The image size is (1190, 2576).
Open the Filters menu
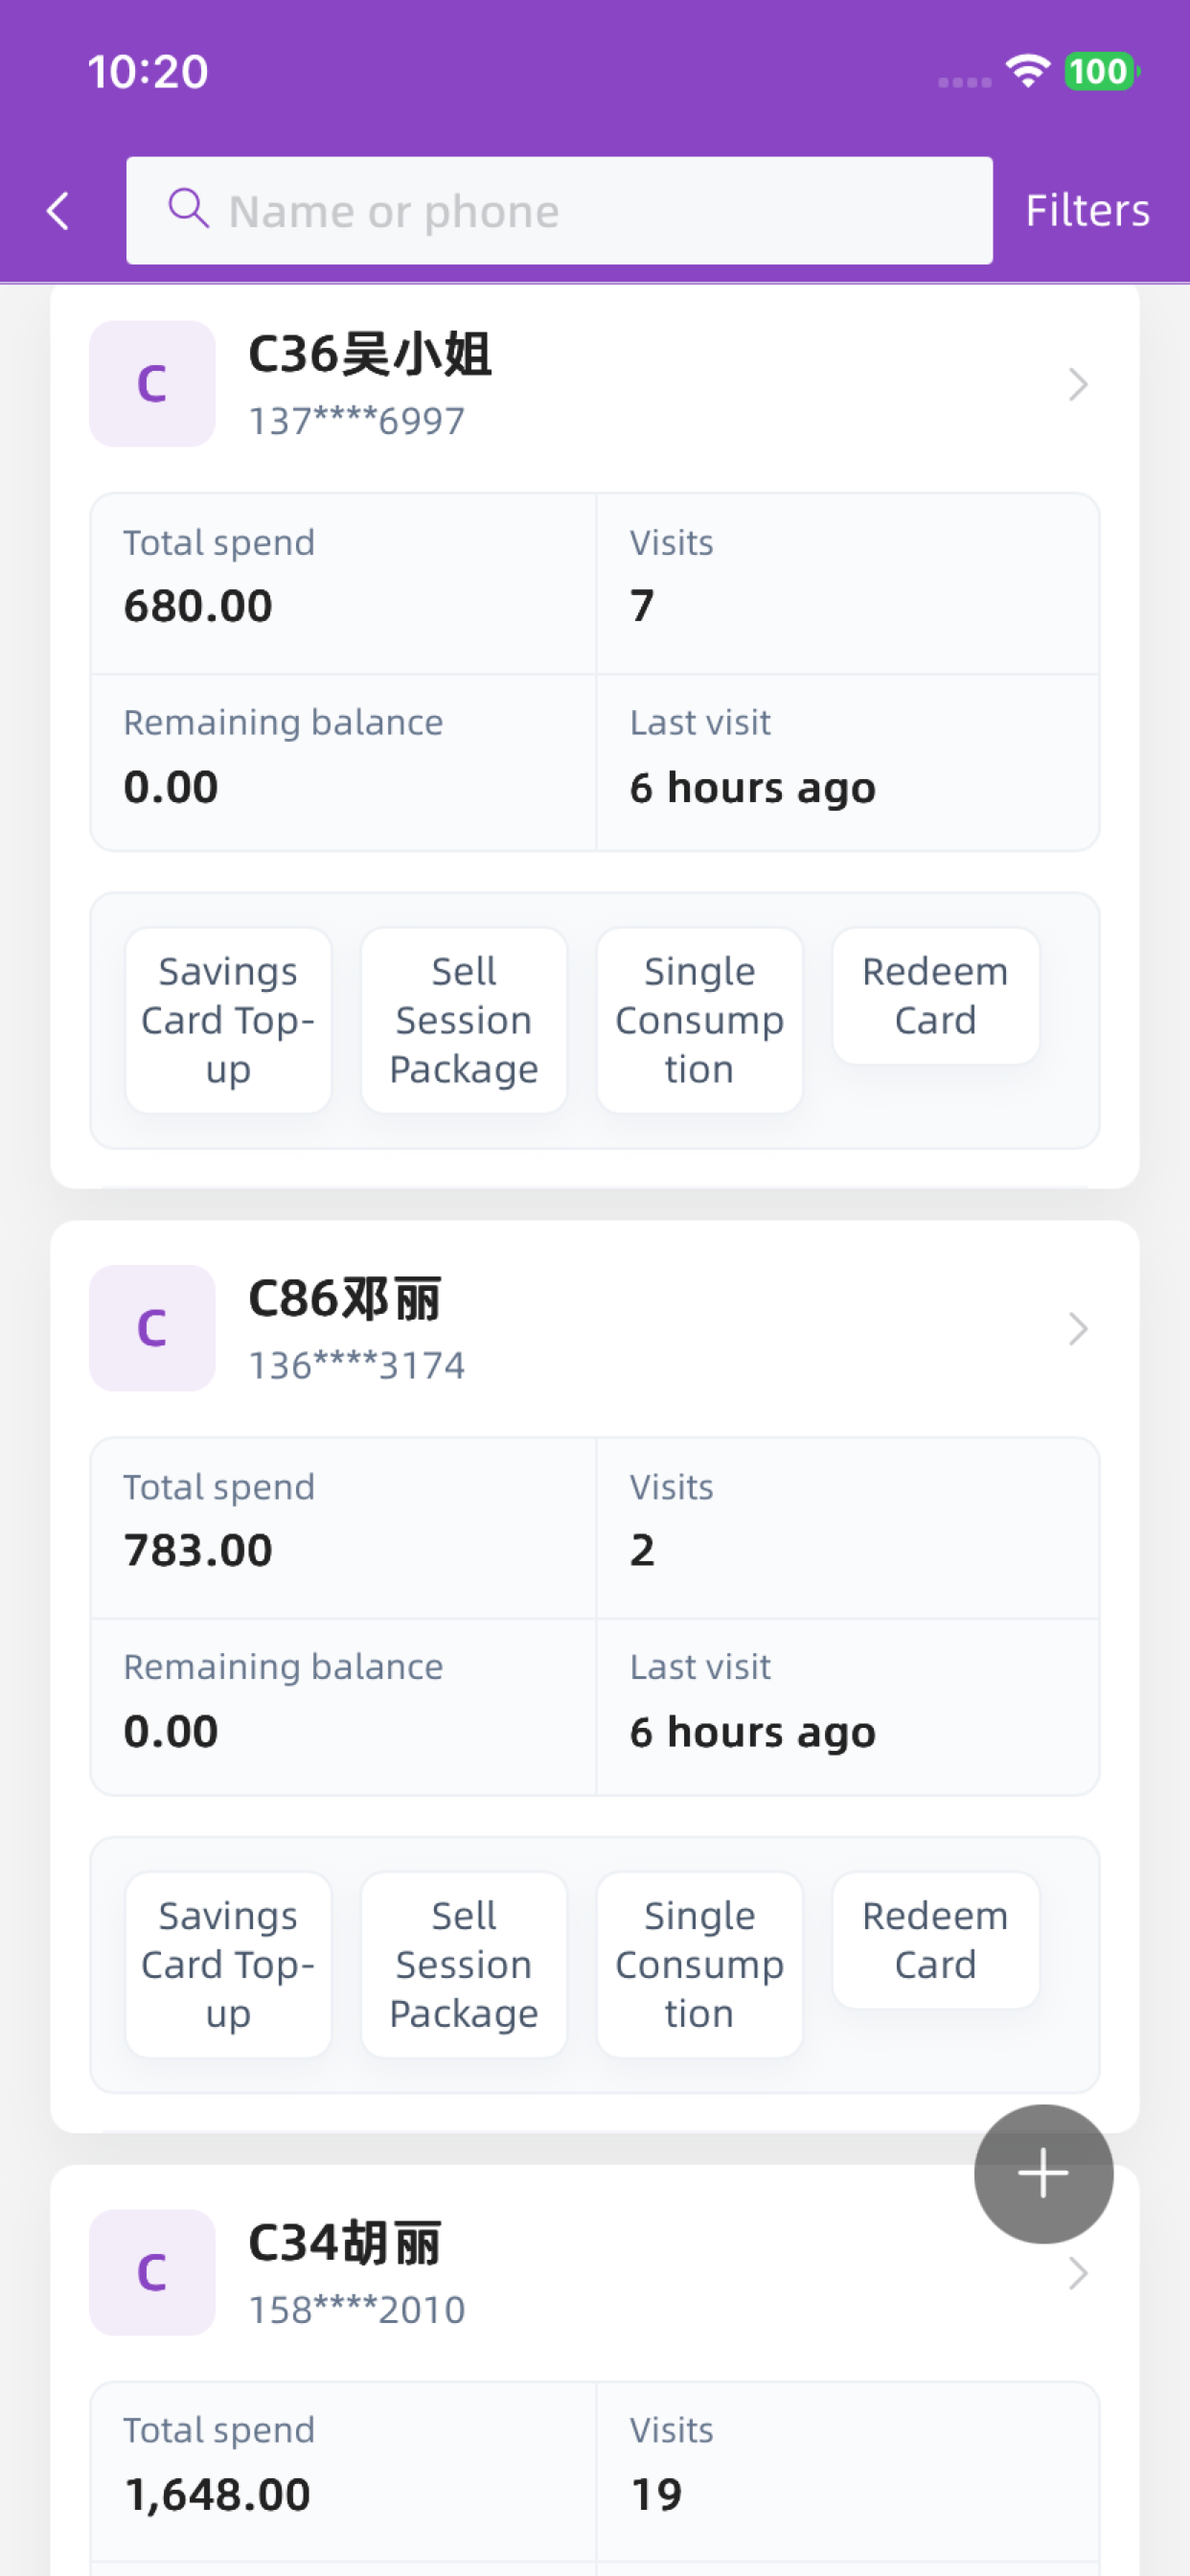coord(1087,211)
